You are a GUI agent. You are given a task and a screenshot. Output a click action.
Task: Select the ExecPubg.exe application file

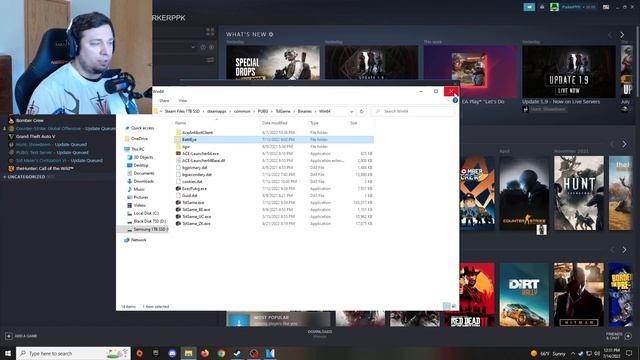(x=194, y=189)
